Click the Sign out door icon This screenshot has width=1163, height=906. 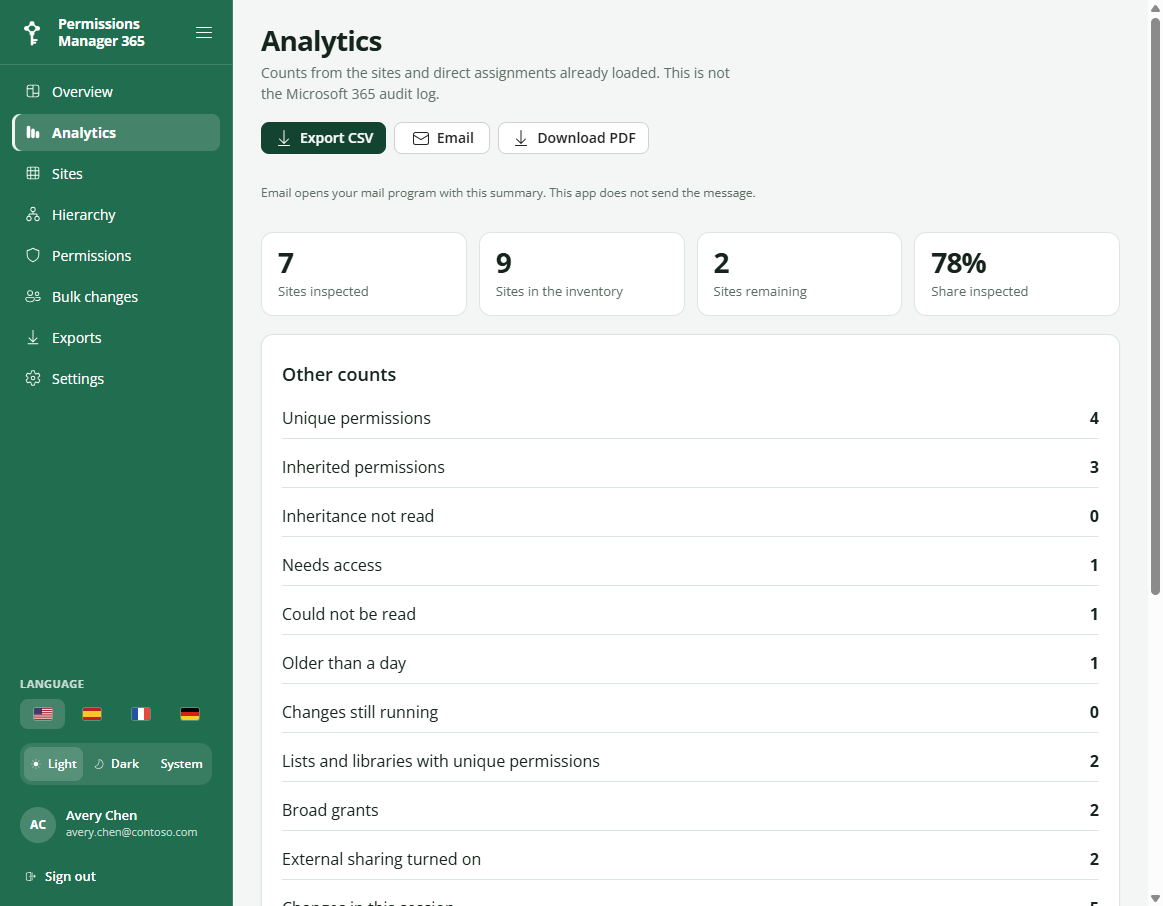coord(30,876)
